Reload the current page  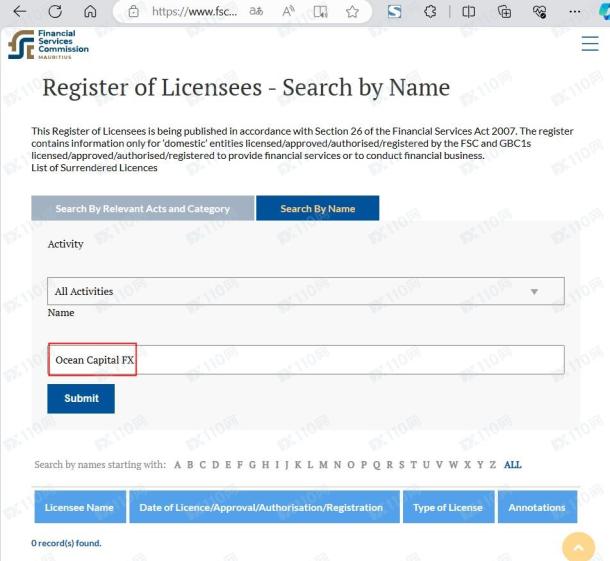pyautogui.click(x=55, y=12)
